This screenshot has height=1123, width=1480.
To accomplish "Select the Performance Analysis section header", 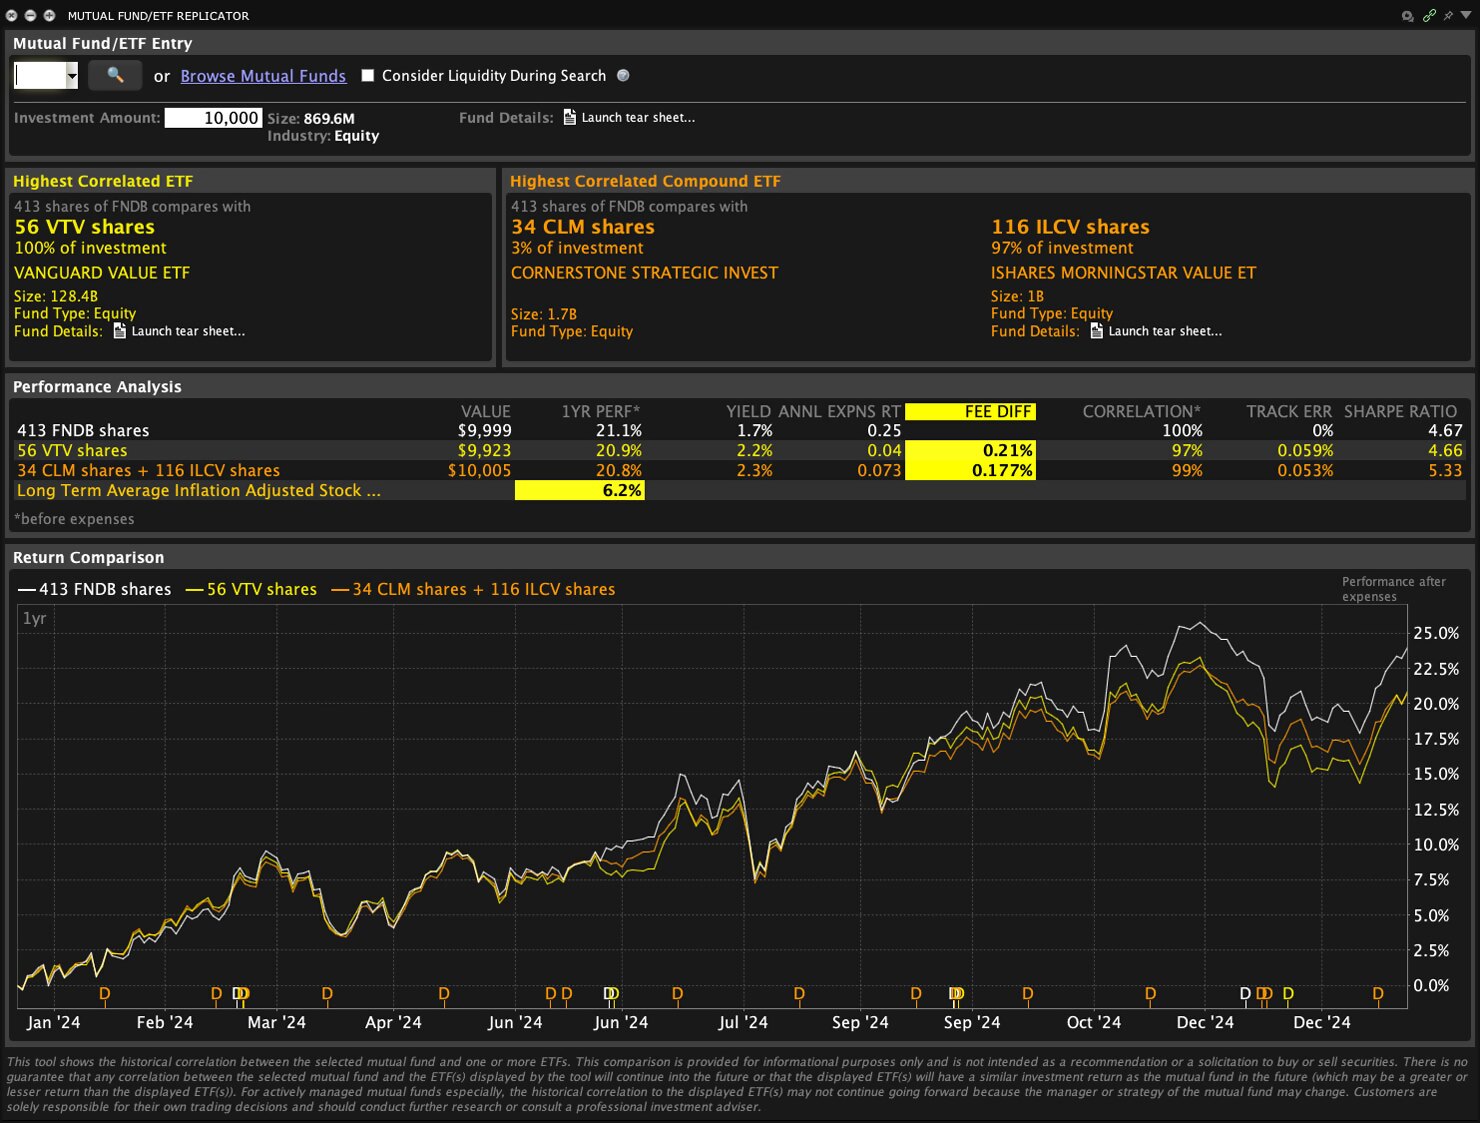I will 97,387.
